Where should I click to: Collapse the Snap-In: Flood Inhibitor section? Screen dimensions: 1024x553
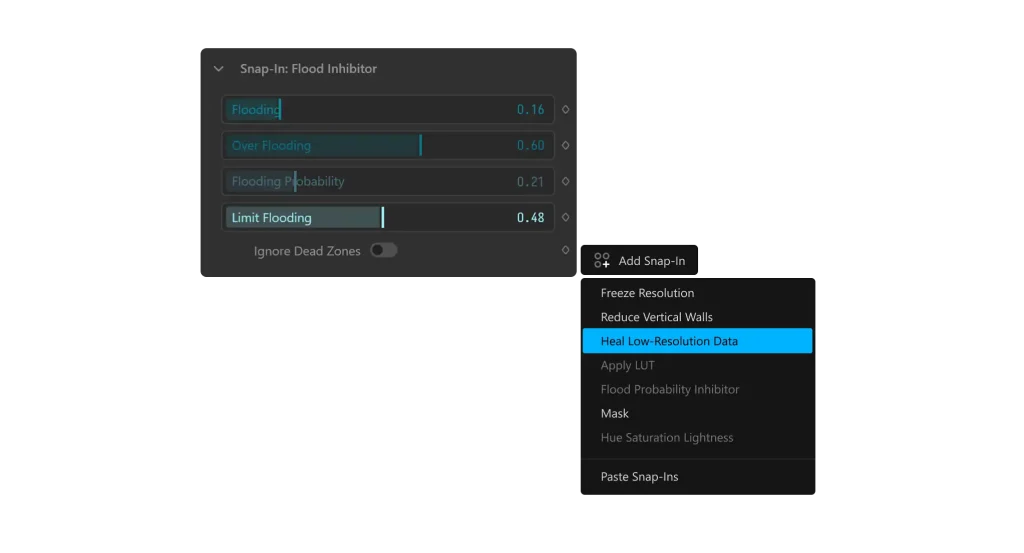(218, 69)
